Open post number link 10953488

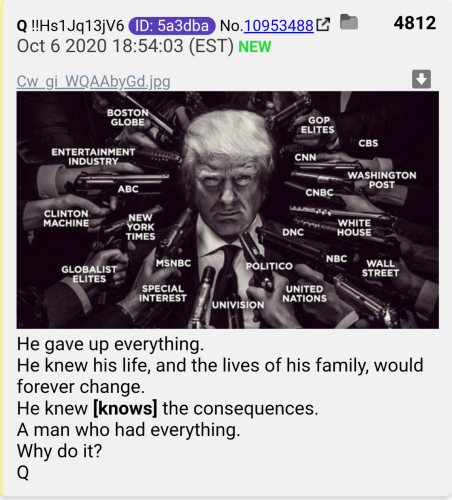(x=279, y=26)
